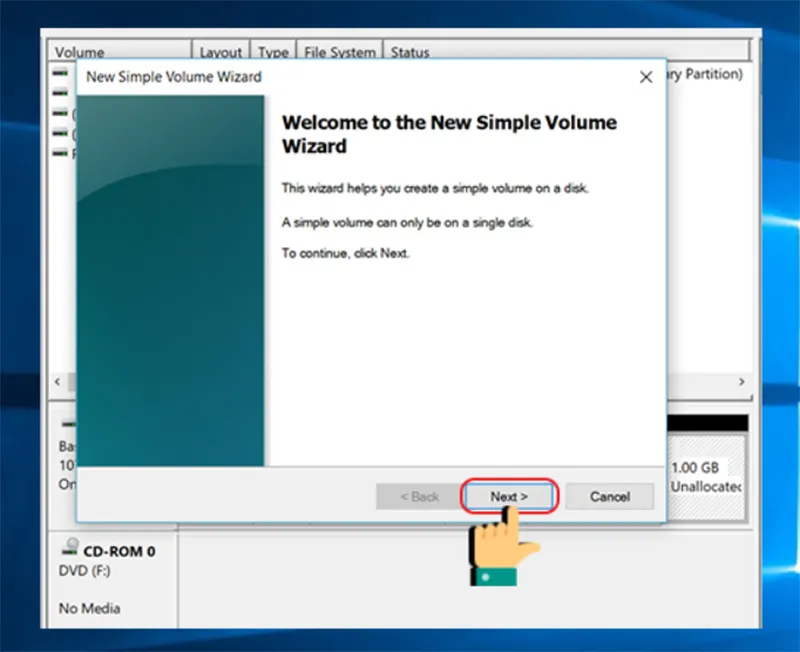The height and width of the screenshot is (652, 800).
Task: Select the first volume disk icon
Action: coord(60,73)
